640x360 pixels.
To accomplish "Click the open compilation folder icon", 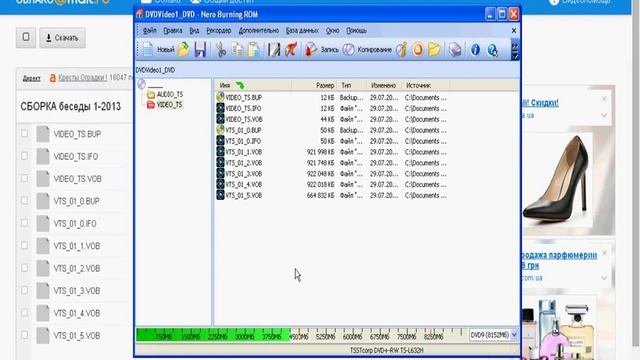I will pyautogui.click(x=184, y=50).
